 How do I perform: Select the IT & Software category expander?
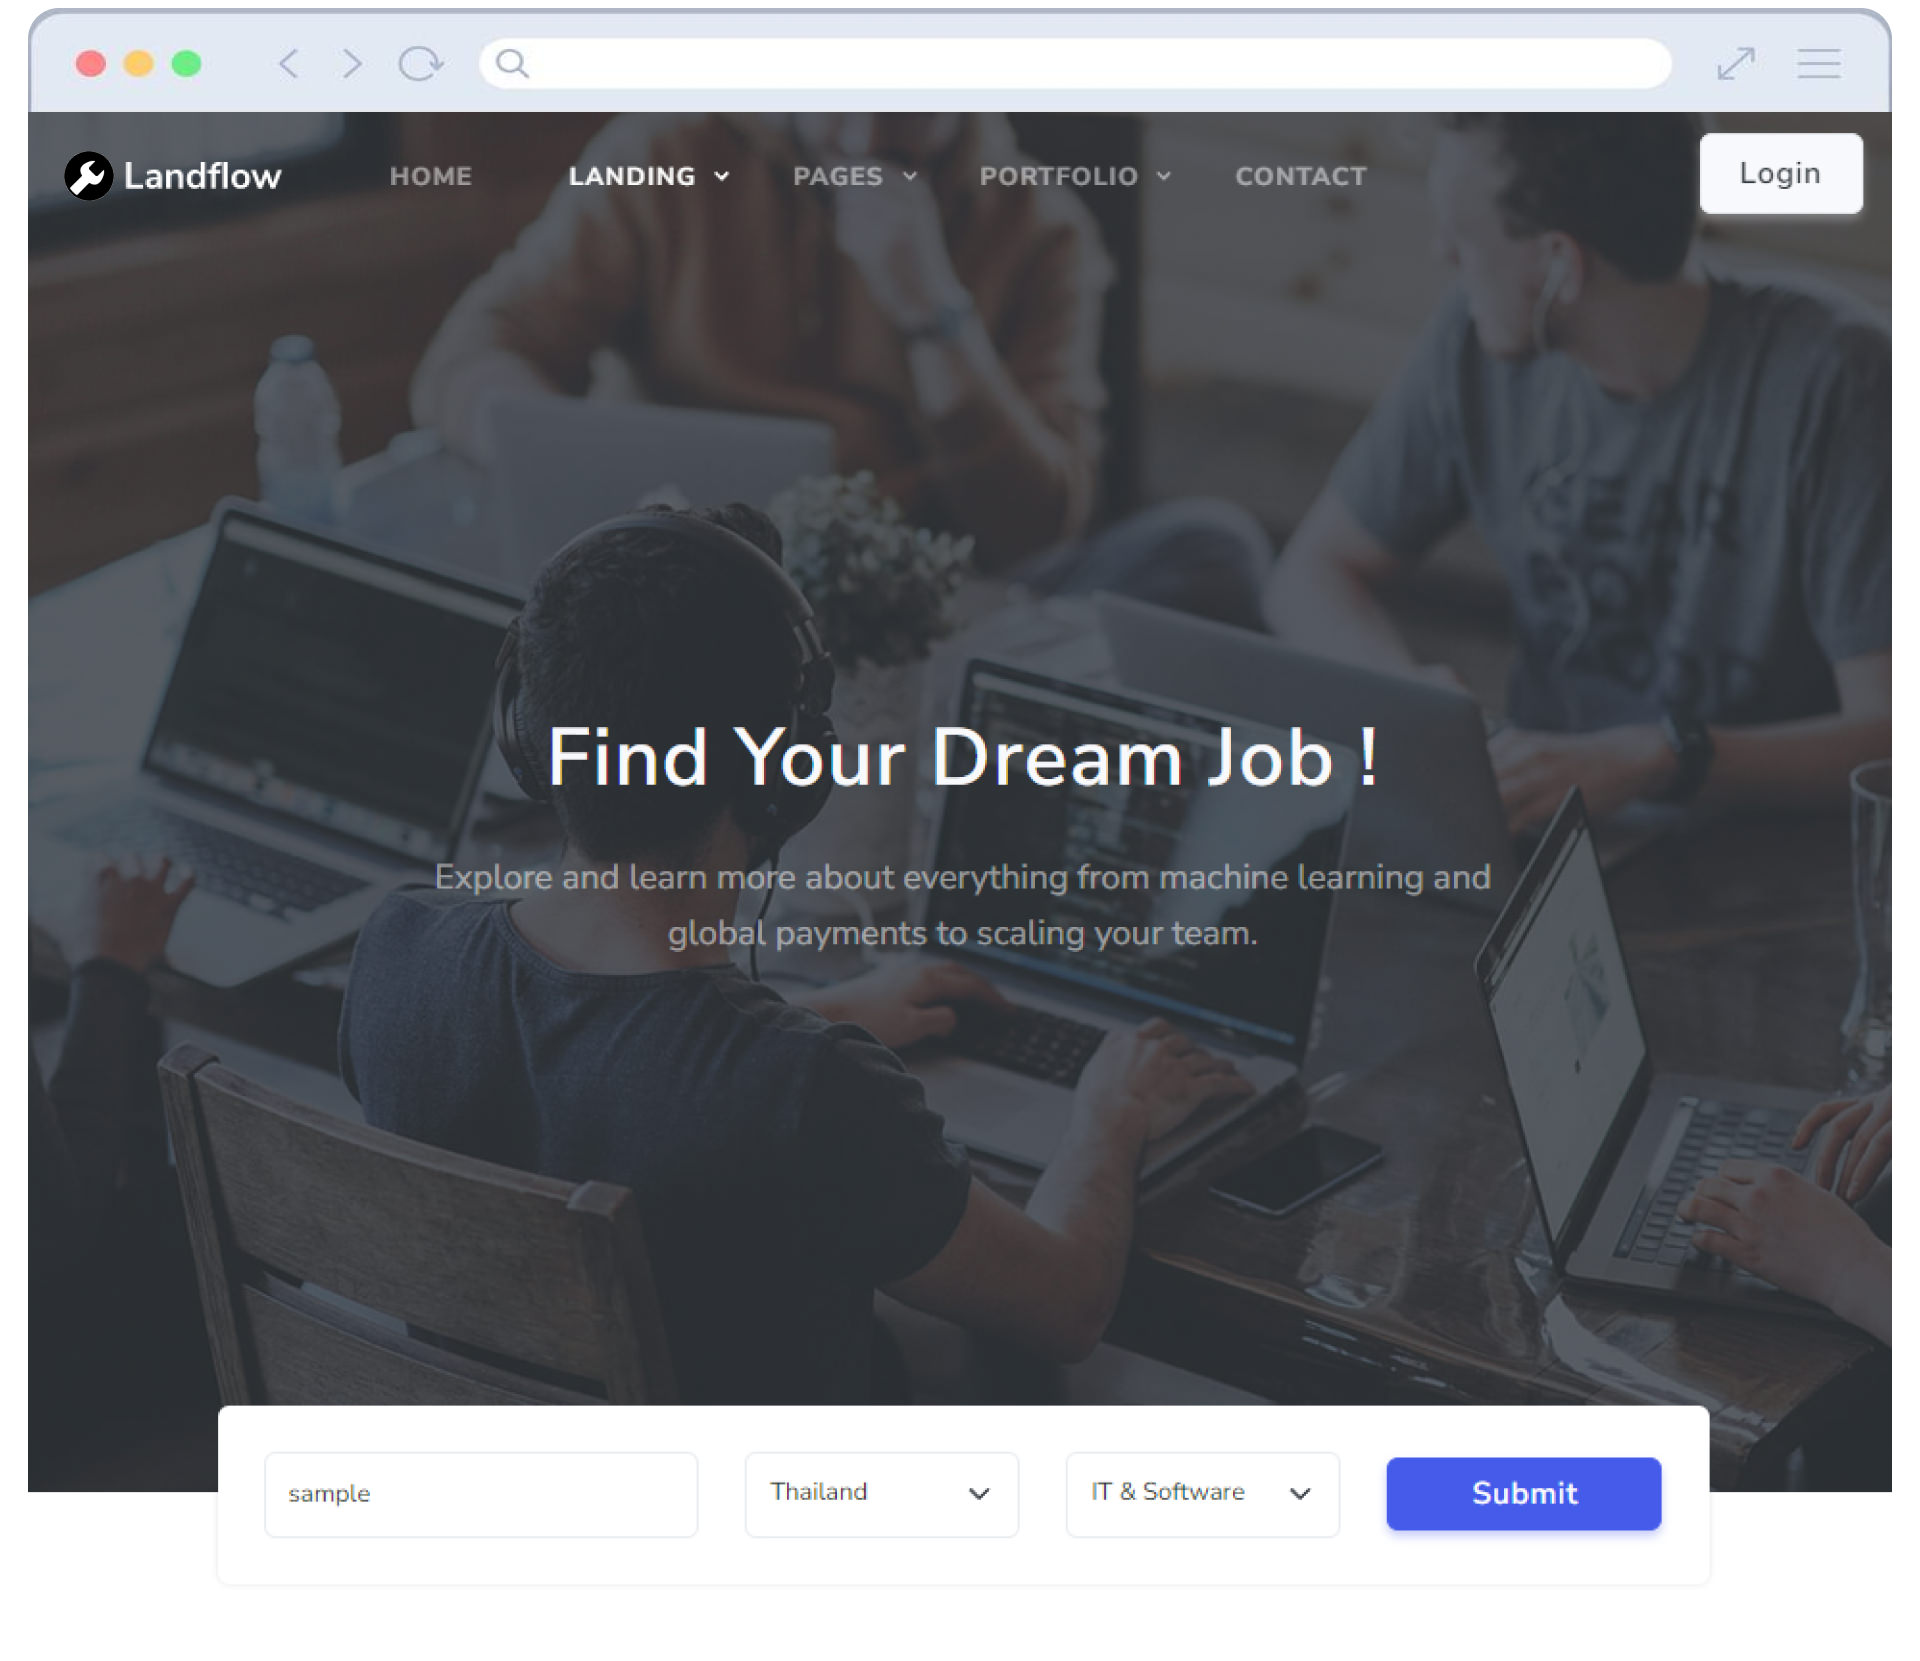1300,1493
